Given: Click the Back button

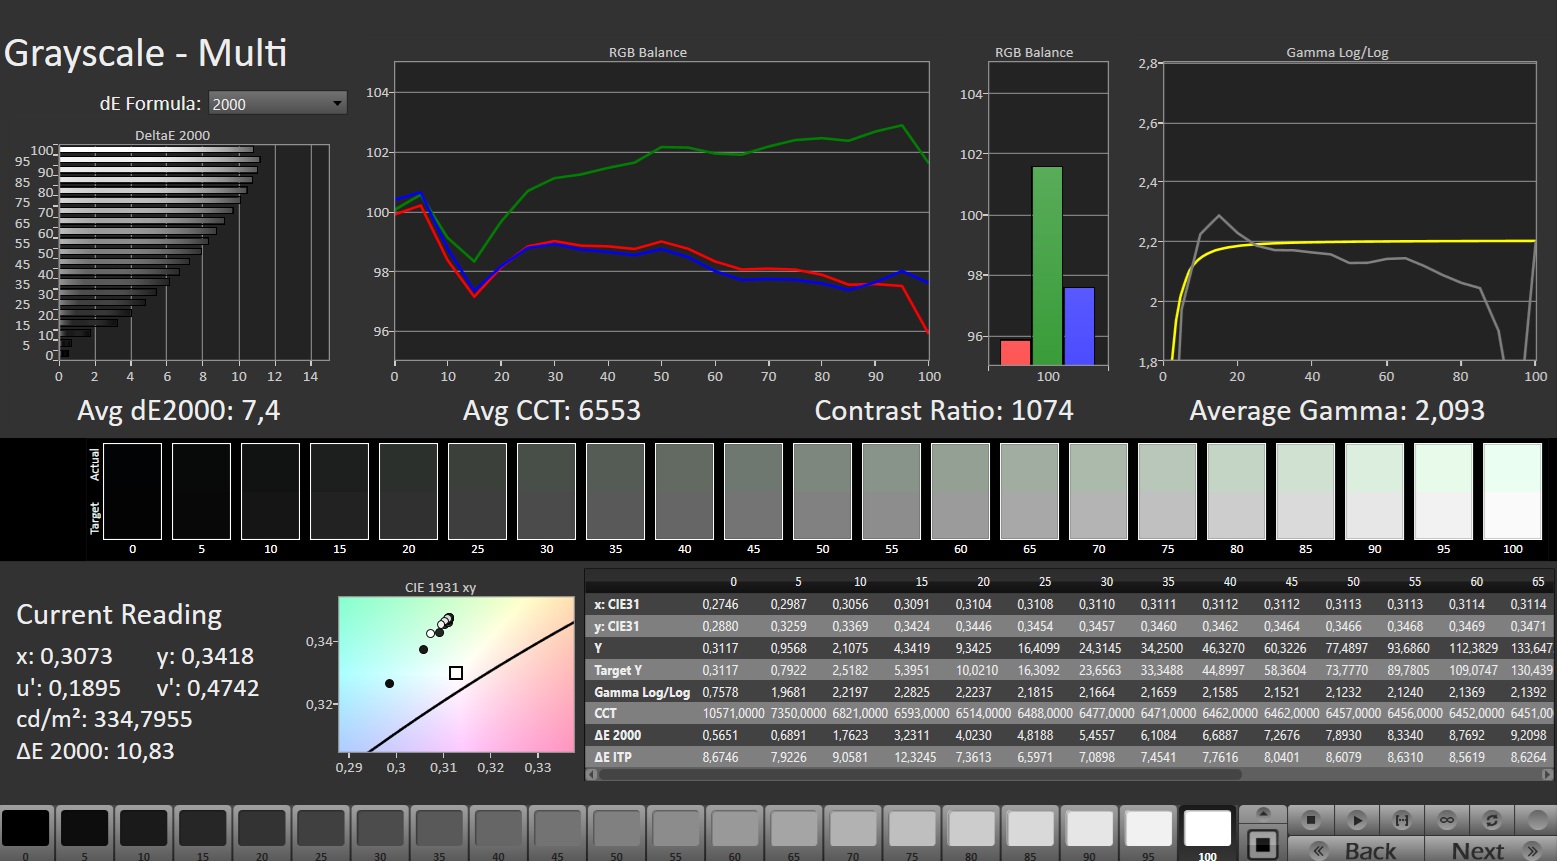Looking at the screenshot, I should pyautogui.click(x=1369, y=850).
